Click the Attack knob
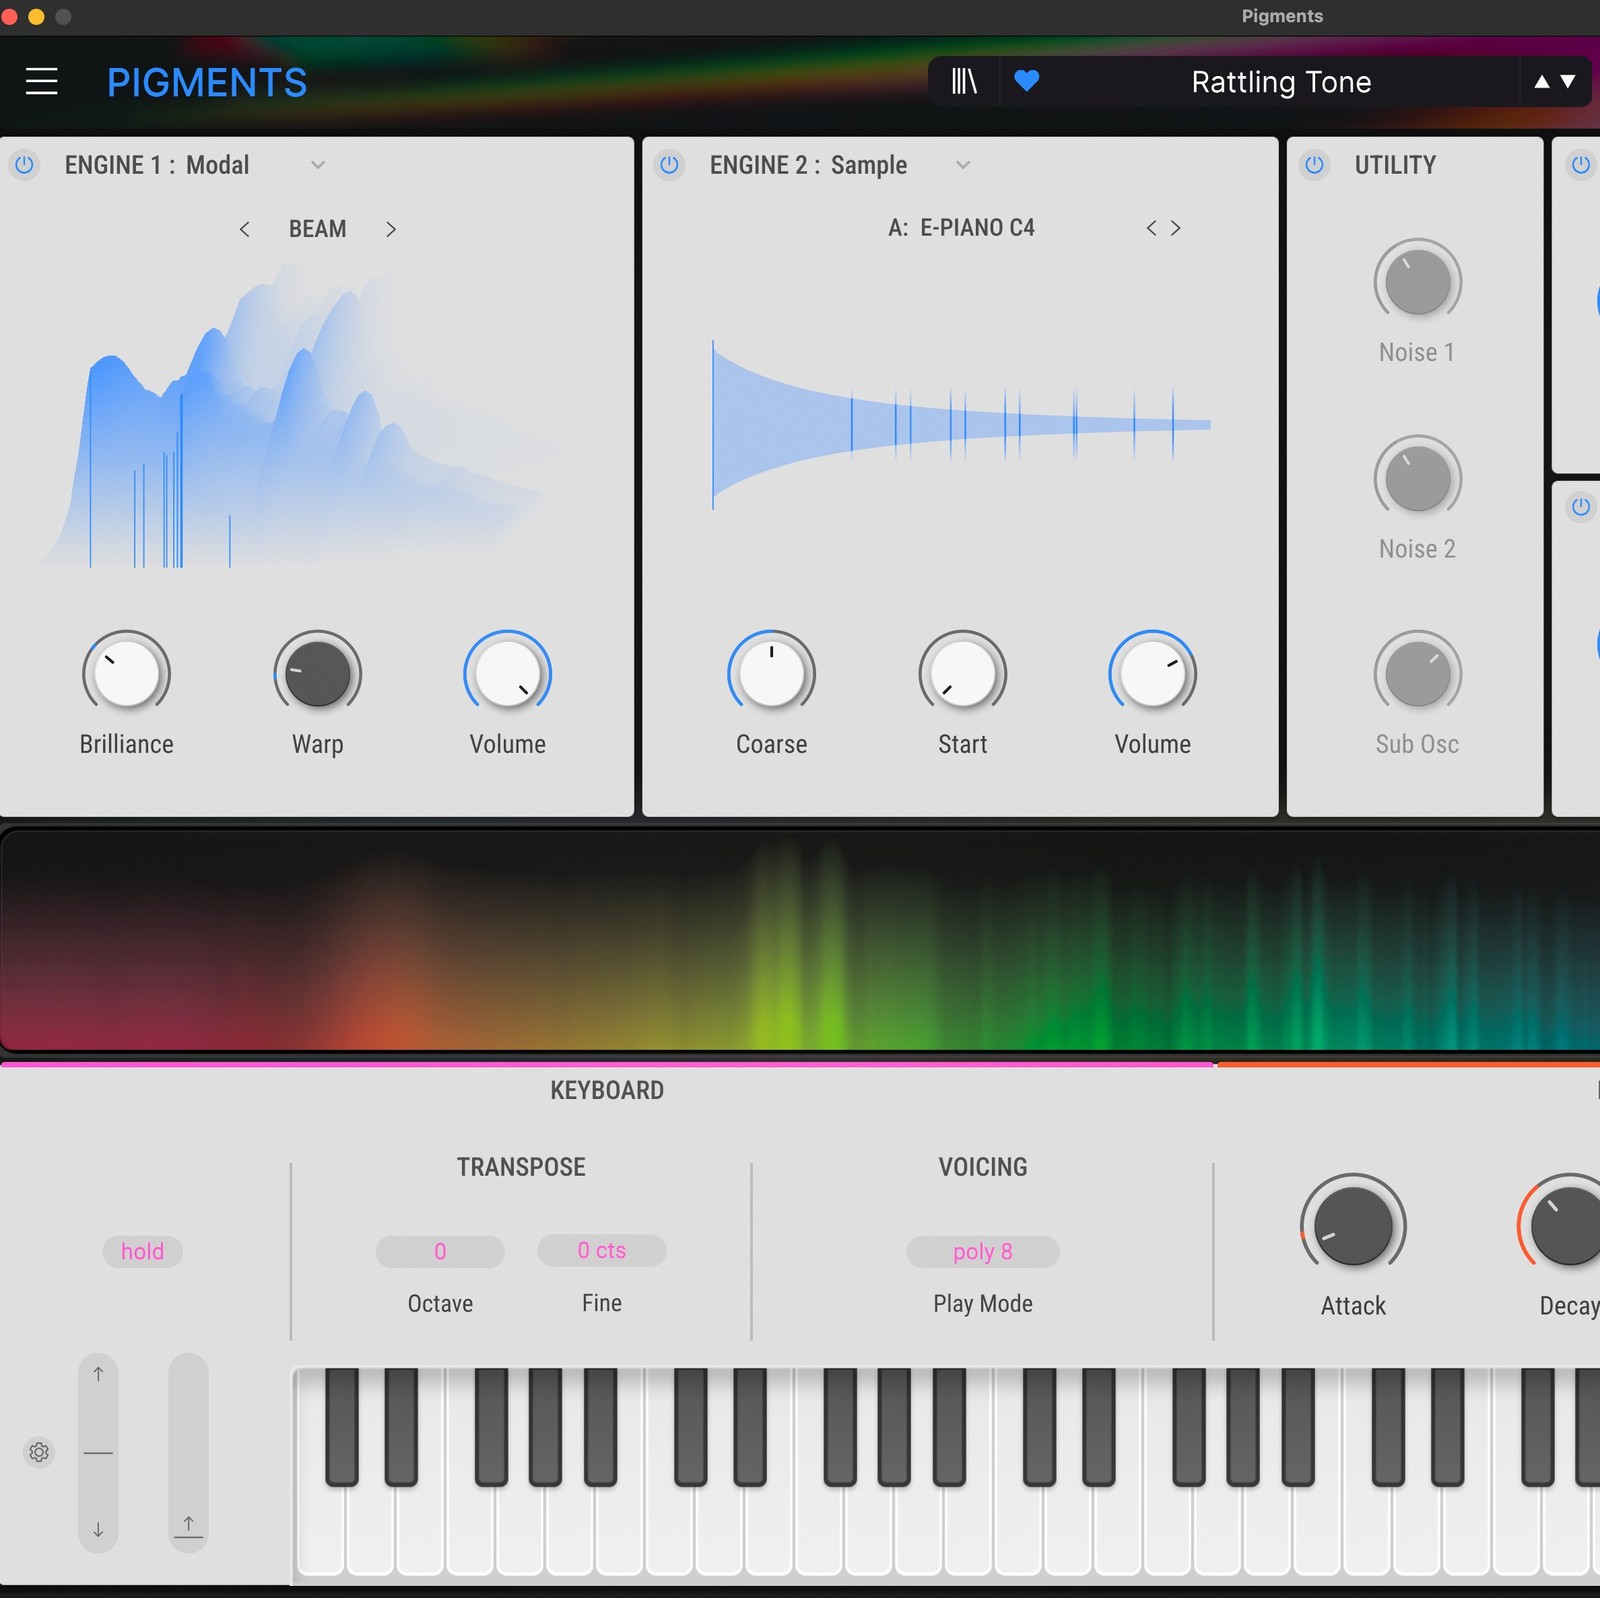The width and height of the screenshot is (1600, 1598). (x=1353, y=1226)
